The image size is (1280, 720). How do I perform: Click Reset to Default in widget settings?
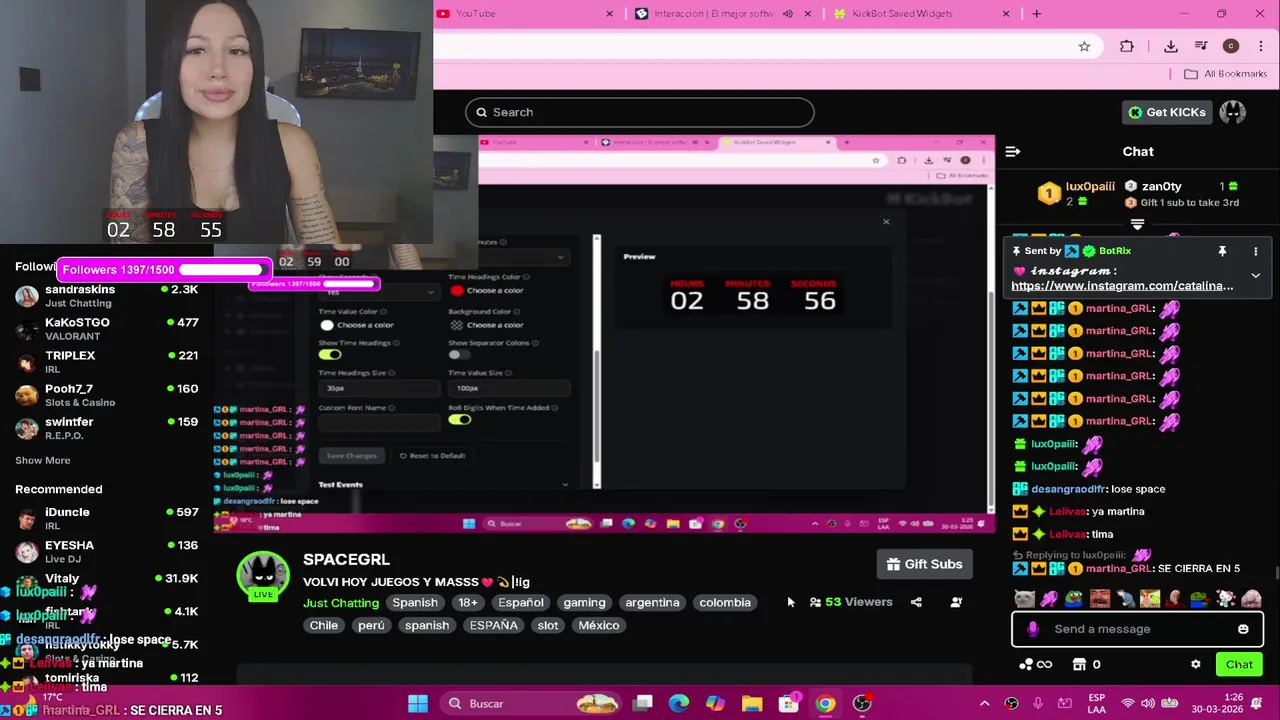pyautogui.click(x=432, y=456)
